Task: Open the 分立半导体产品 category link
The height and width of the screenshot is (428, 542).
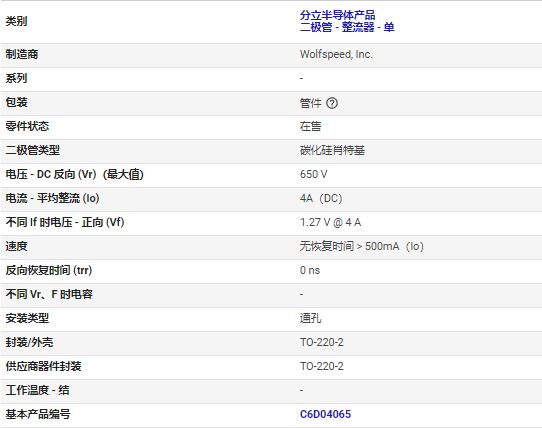Action: (x=337, y=15)
